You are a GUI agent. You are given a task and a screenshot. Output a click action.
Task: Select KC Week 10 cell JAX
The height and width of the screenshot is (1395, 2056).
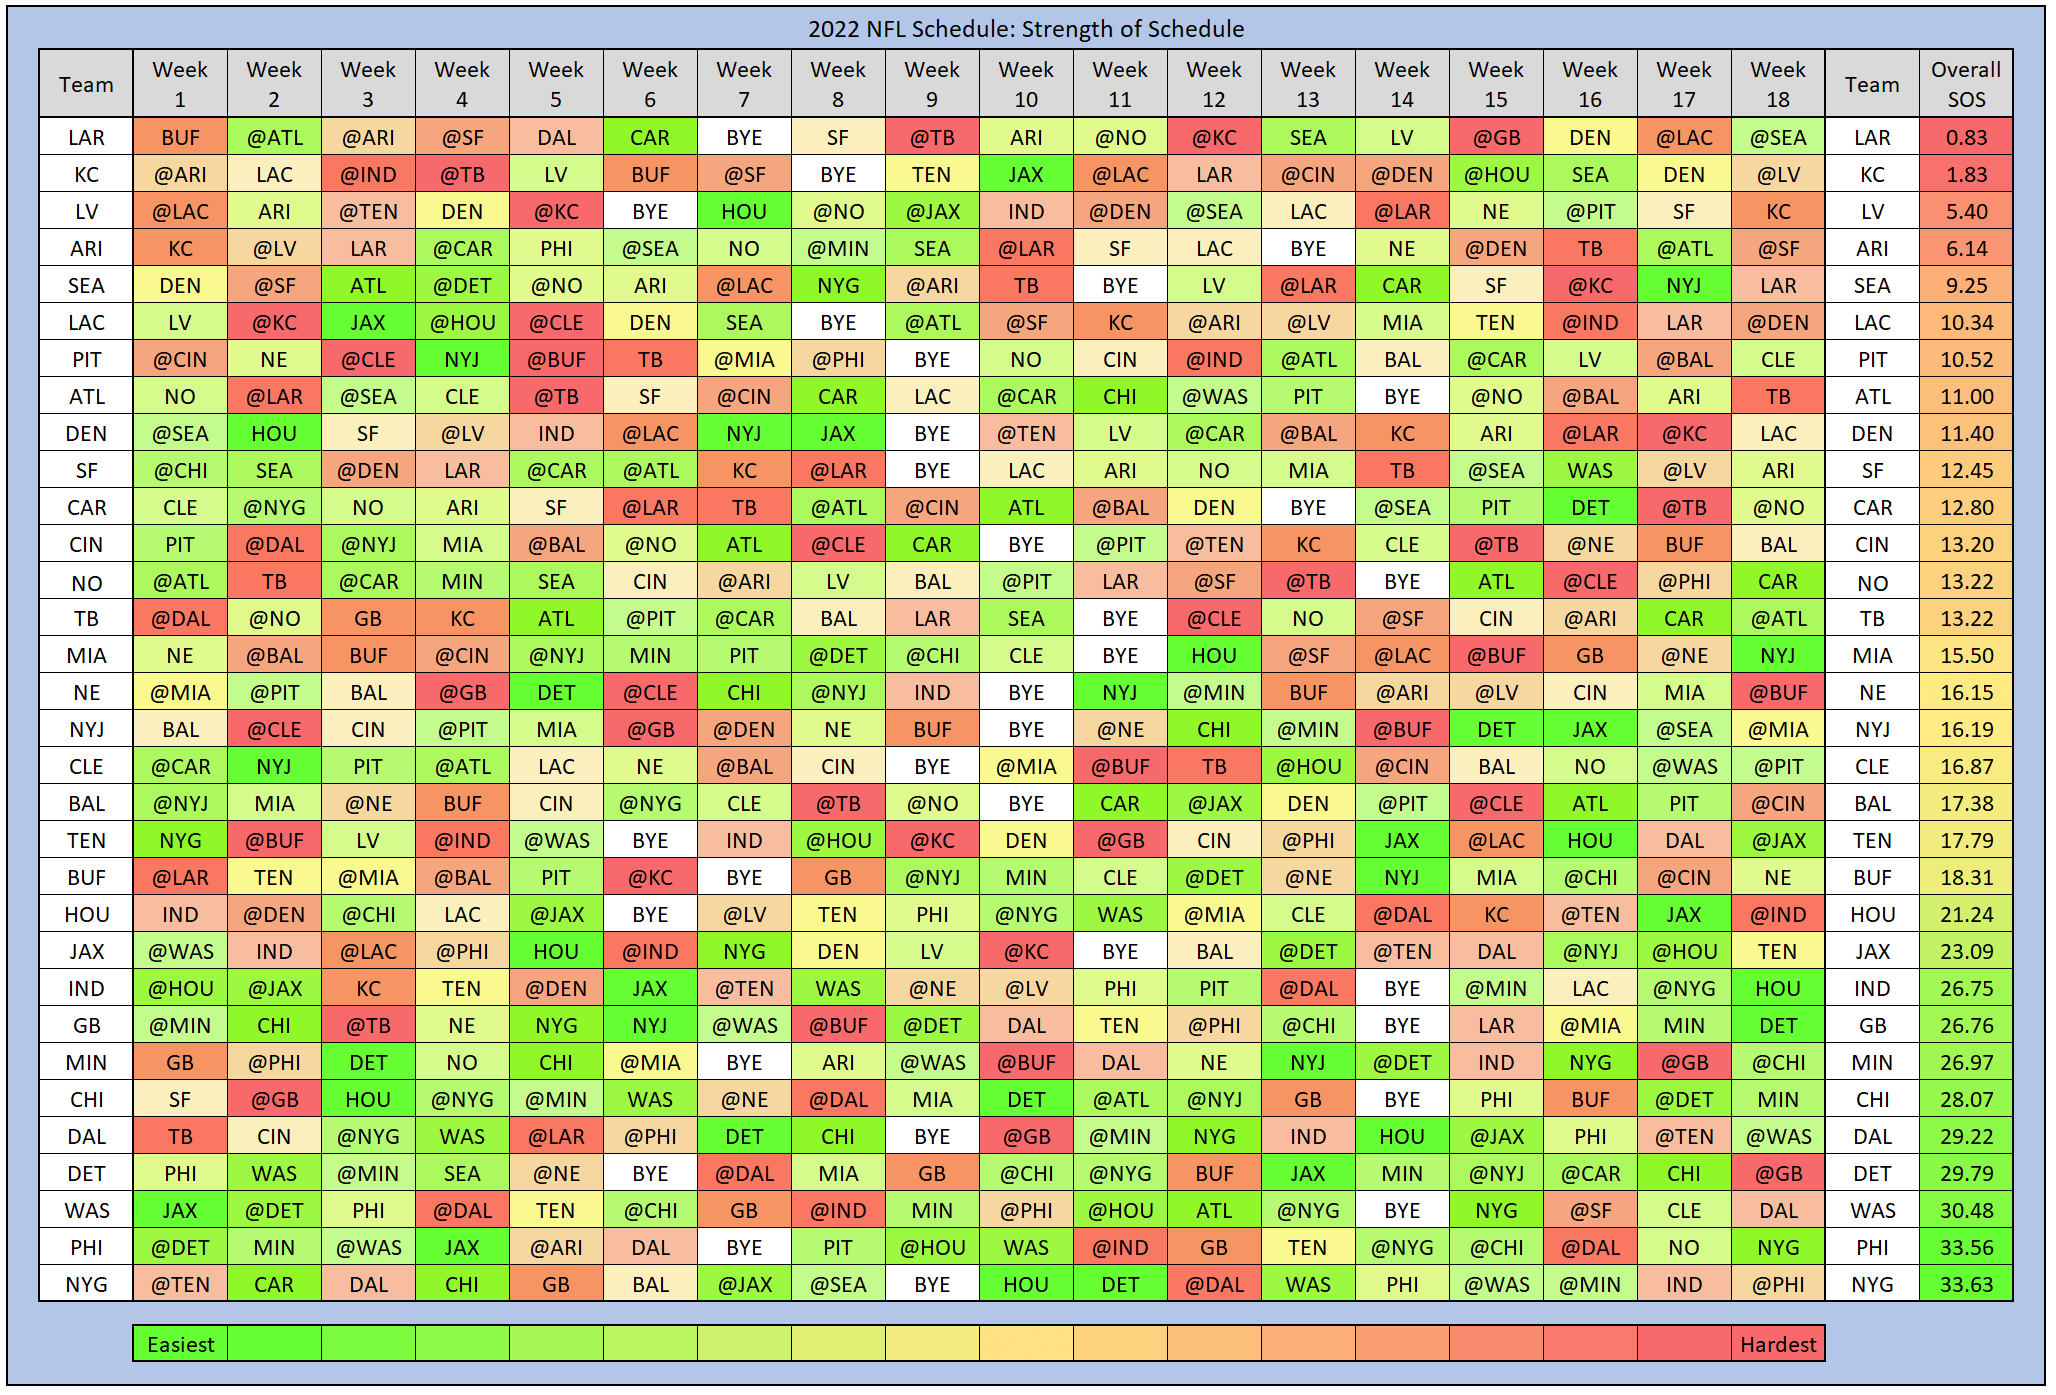[1026, 174]
